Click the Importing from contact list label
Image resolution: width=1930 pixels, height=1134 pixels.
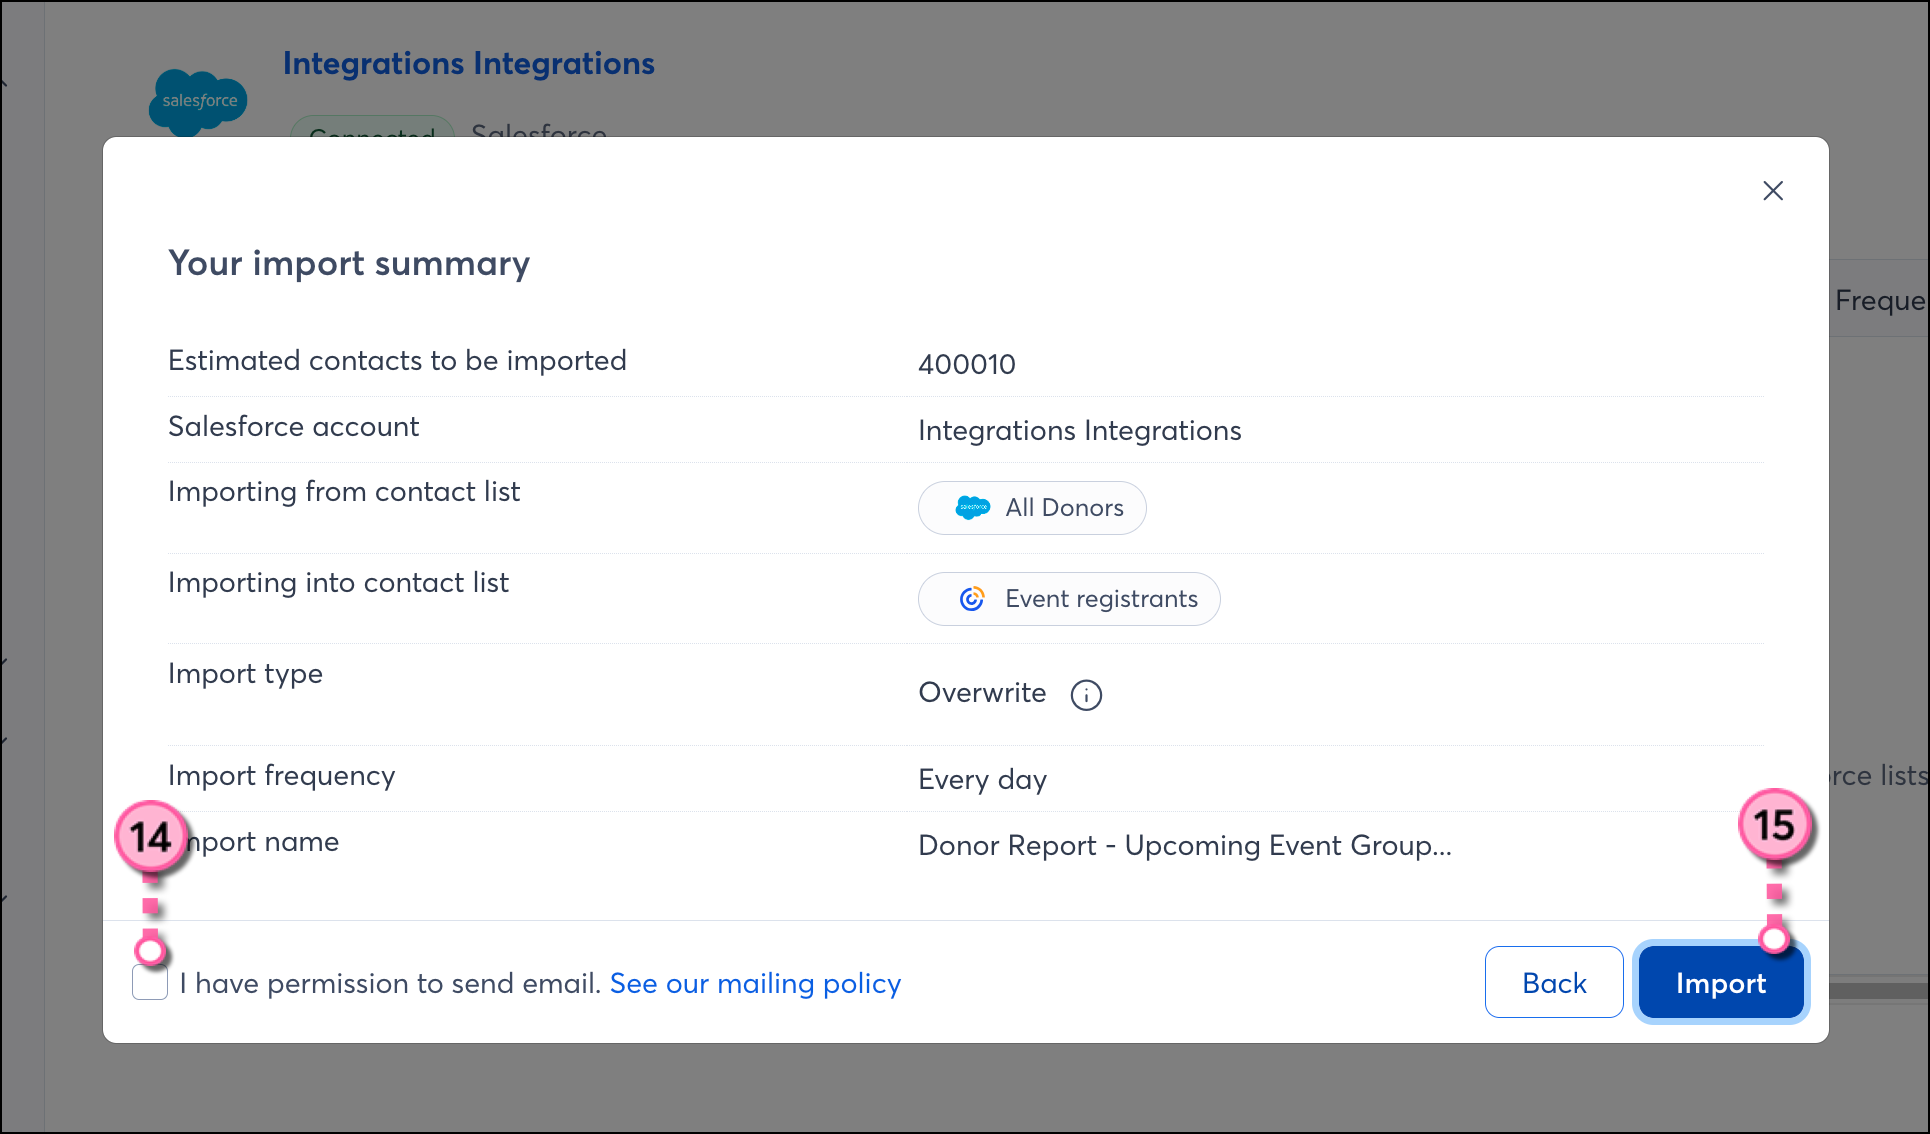pyautogui.click(x=344, y=492)
